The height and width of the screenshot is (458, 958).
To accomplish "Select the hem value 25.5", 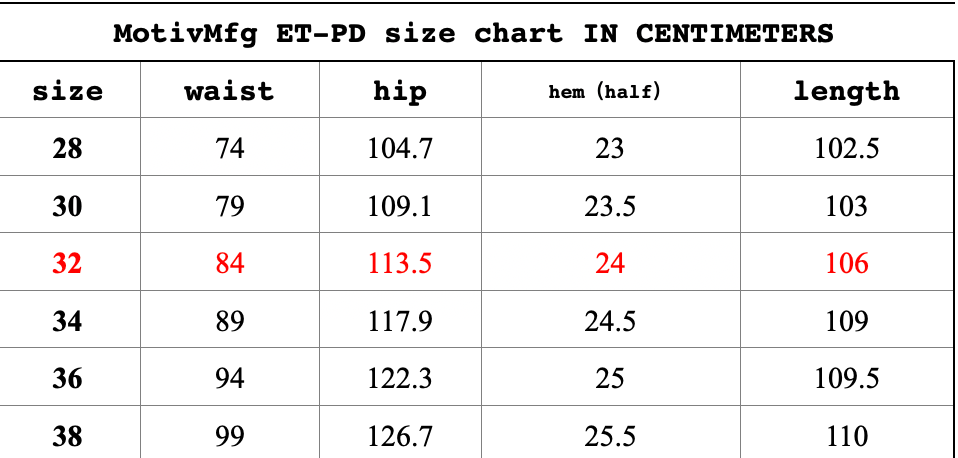I will point(609,436).
